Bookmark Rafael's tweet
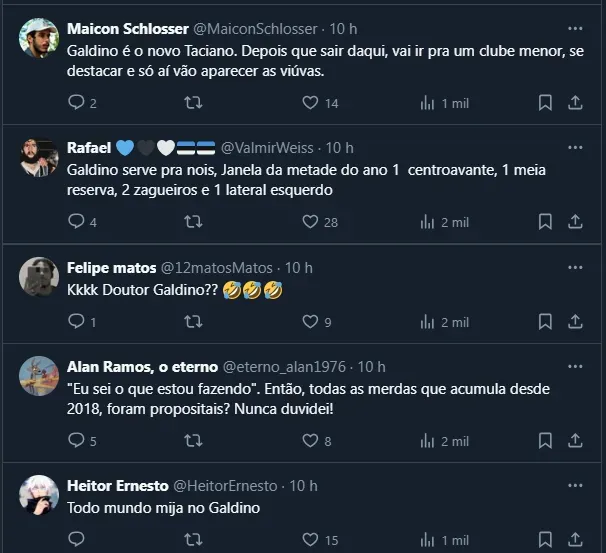Image resolution: width=606 pixels, height=553 pixels. click(545, 222)
